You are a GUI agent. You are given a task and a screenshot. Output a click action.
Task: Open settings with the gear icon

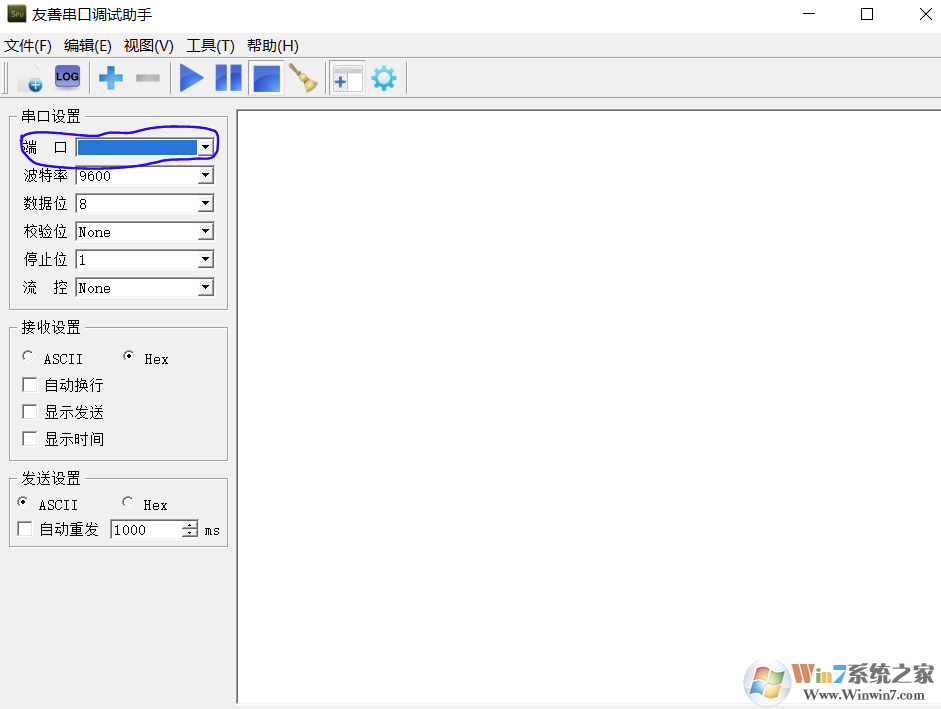coord(384,78)
